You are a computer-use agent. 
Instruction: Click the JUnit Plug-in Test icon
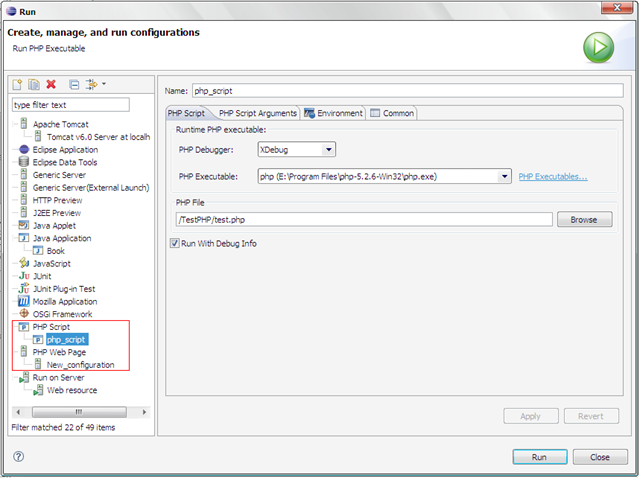point(24,289)
